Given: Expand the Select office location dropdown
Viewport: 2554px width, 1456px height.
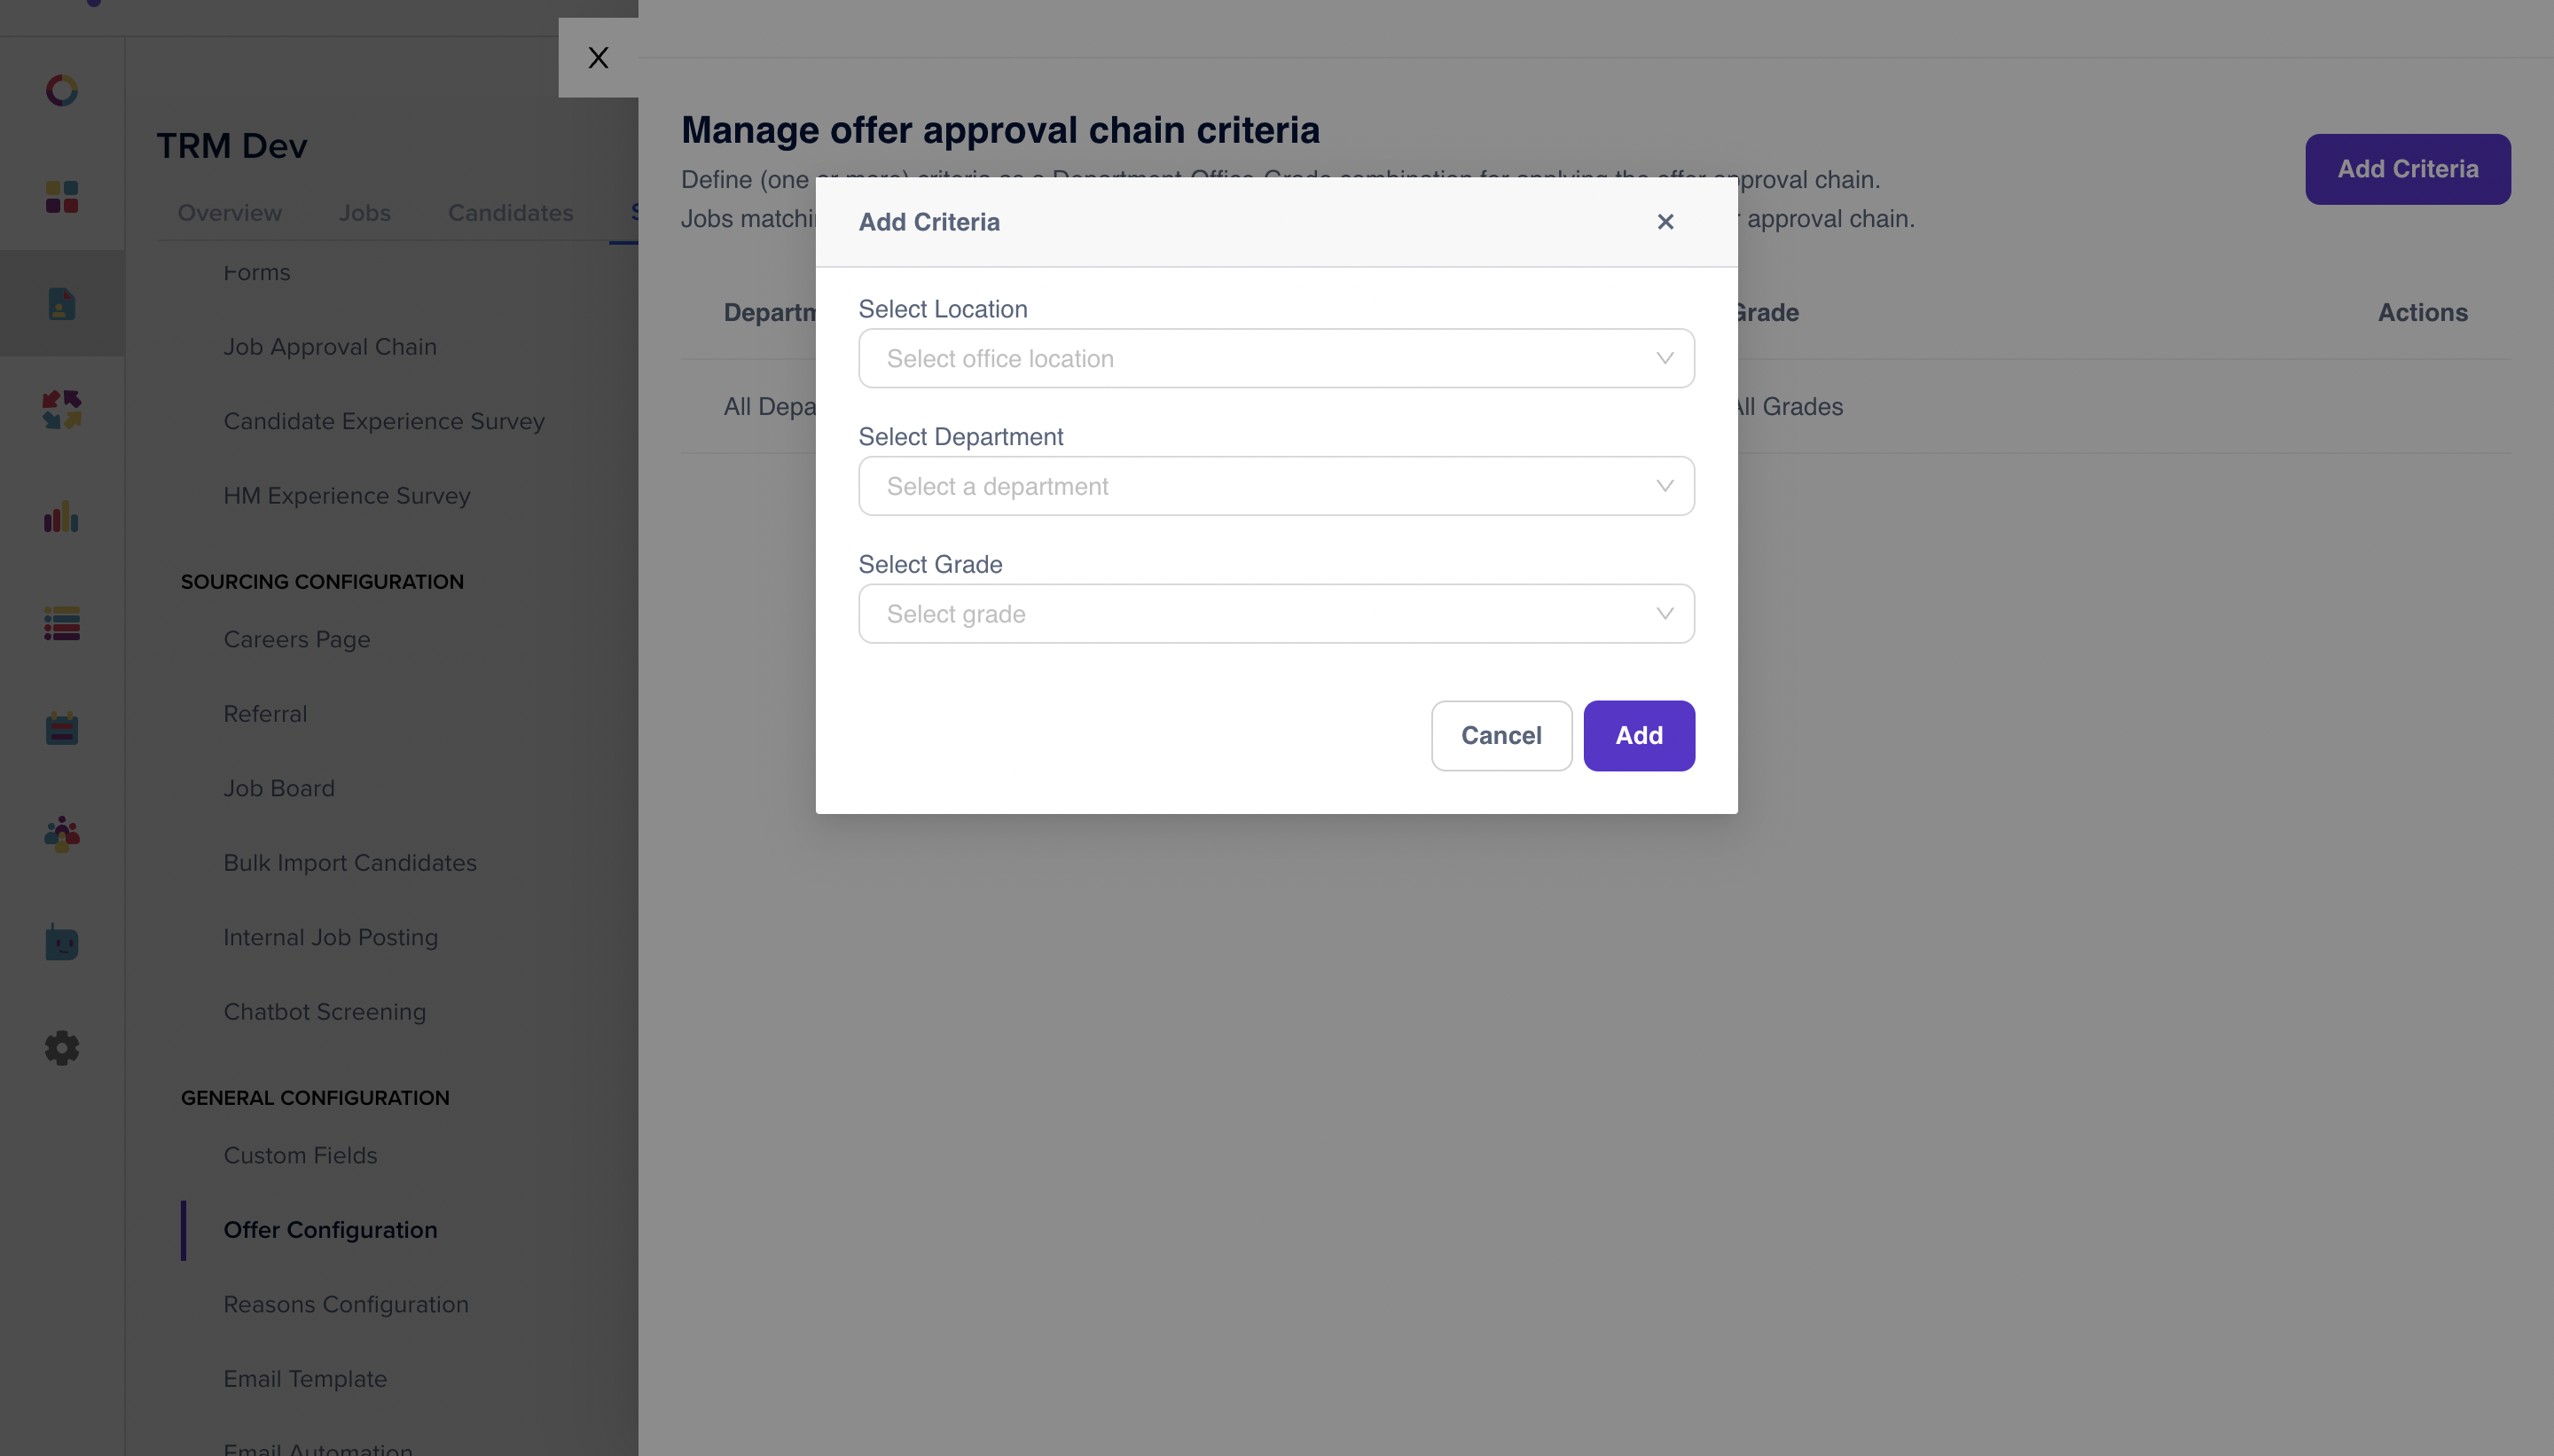Looking at the screenshot, I should [x=1276, y=358].
